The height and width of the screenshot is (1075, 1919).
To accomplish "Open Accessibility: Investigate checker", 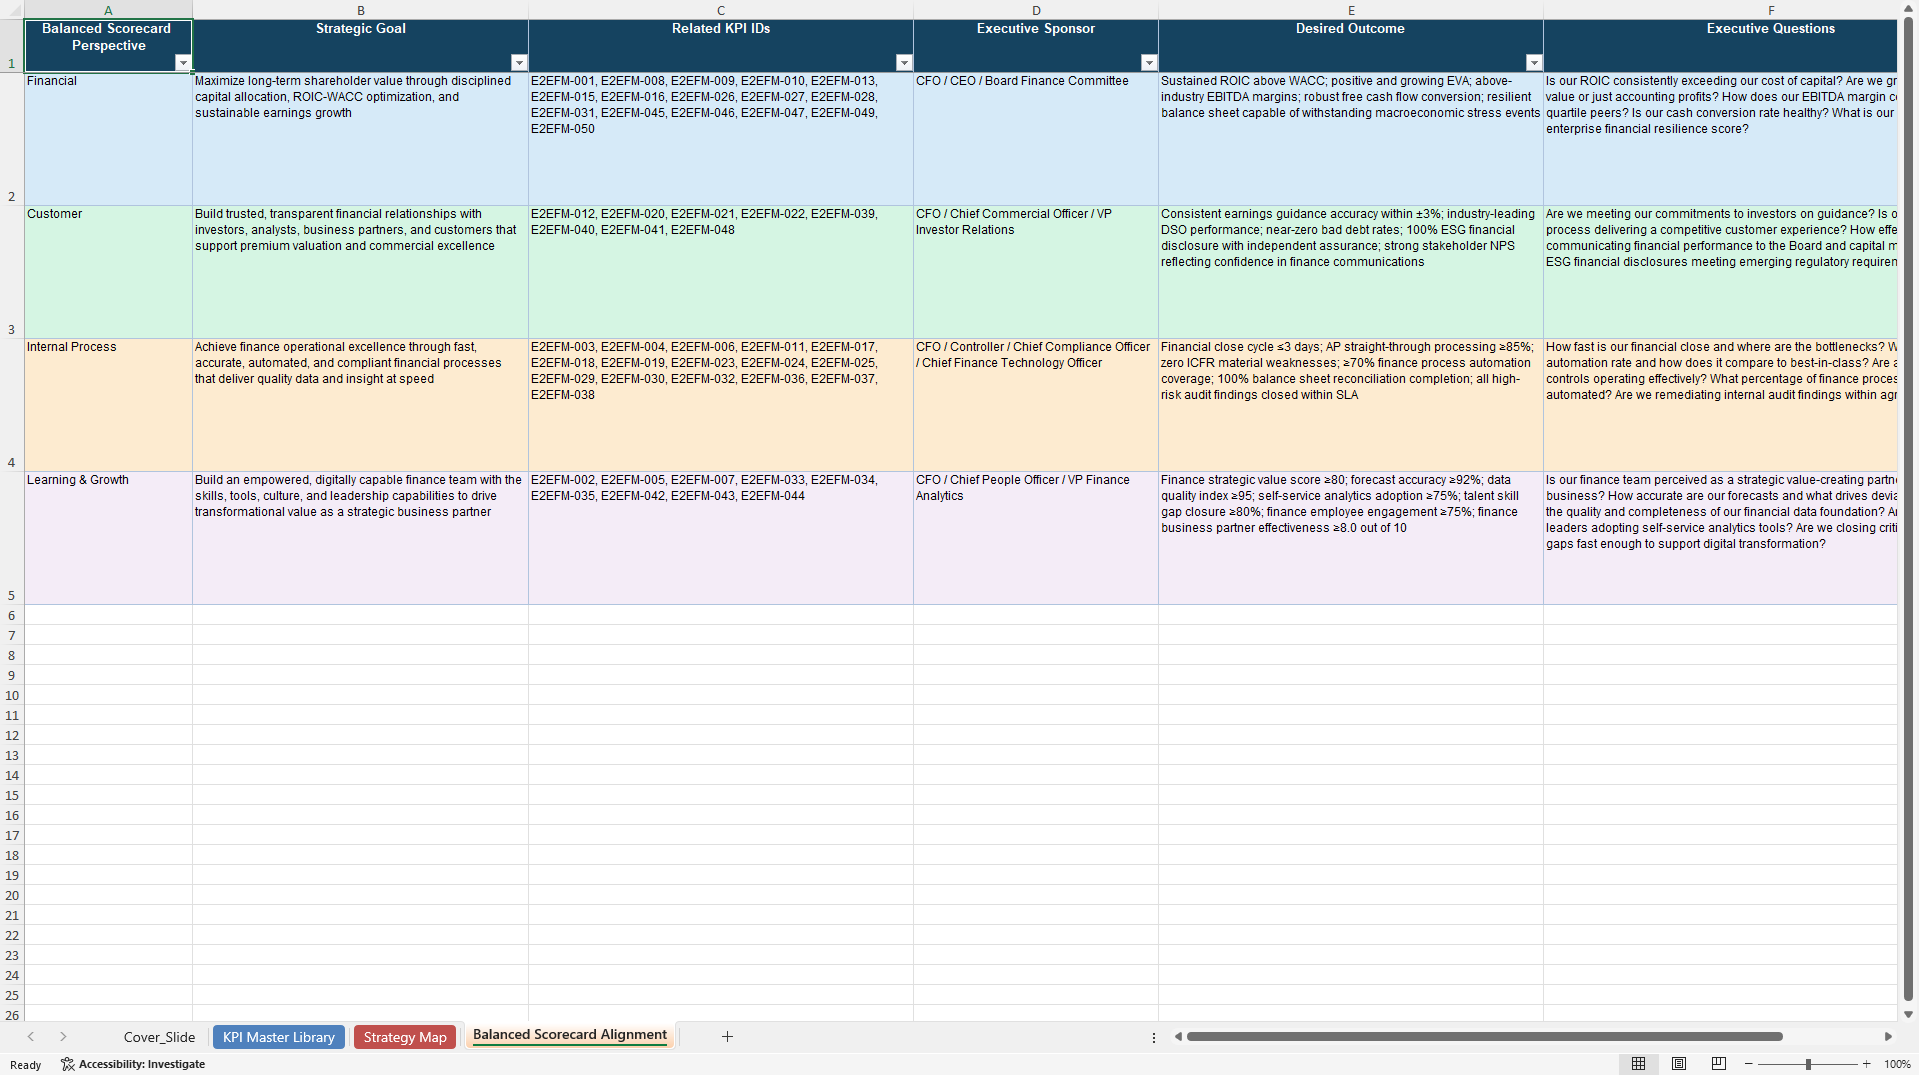I will [x=133, y=1064].
